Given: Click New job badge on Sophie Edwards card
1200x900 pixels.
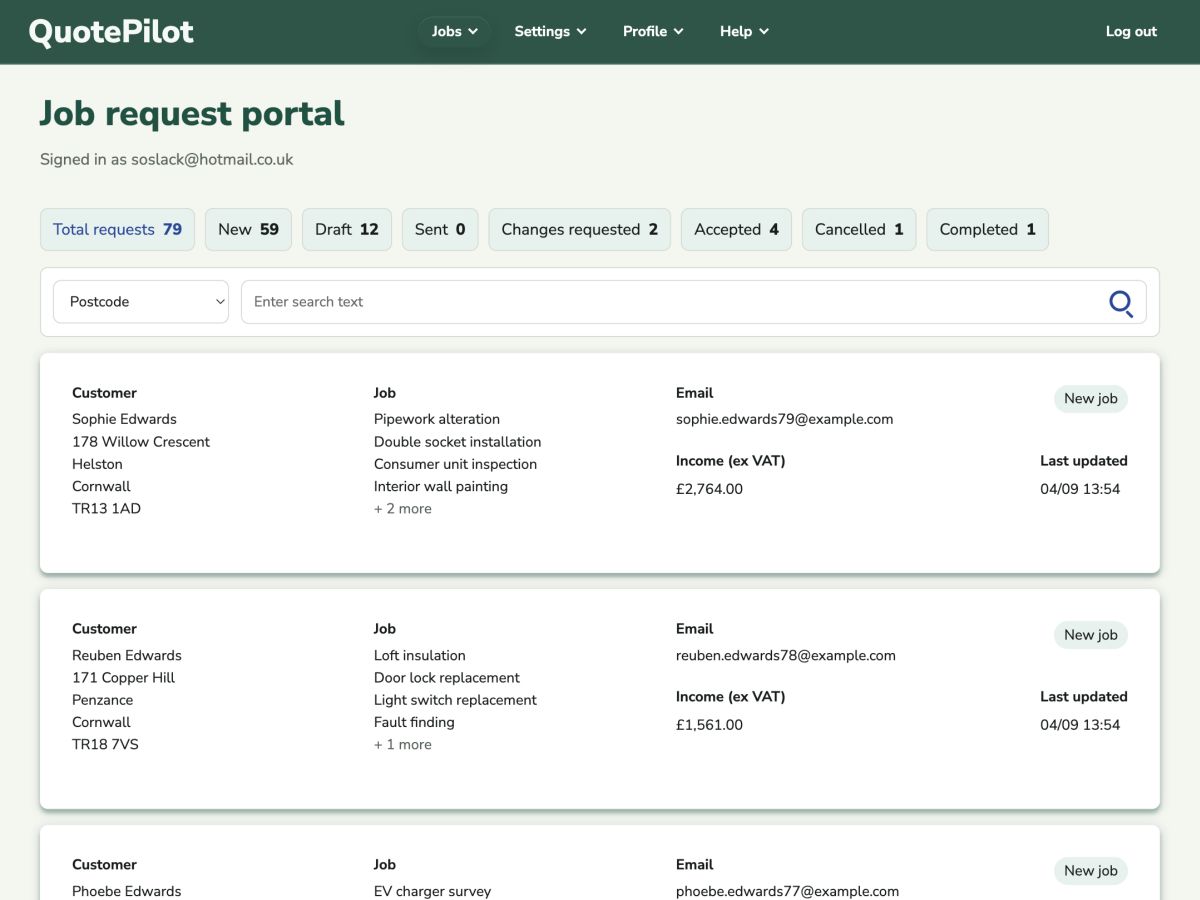Looking at the screenshot, I should (1091, 399).
